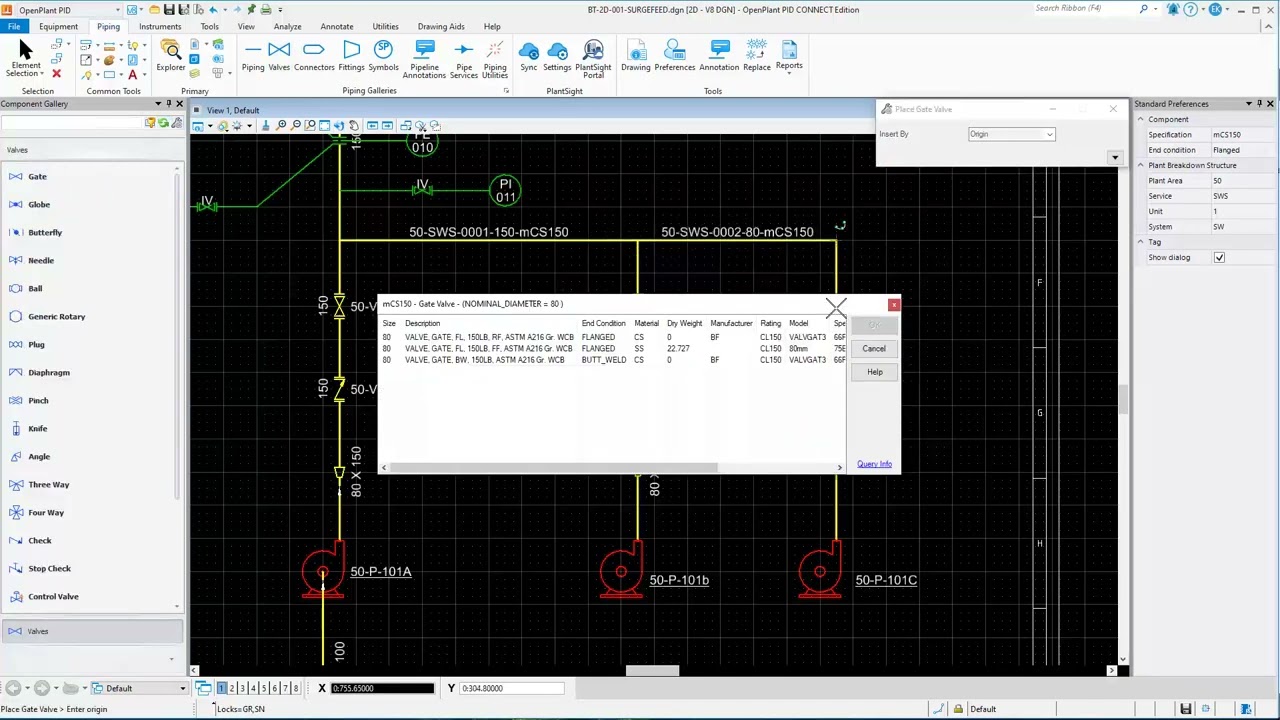The image size is (1280, 720).
Task: Click the Search Ribbon field
Action: pyautogui.click(x=1085, y=9)
